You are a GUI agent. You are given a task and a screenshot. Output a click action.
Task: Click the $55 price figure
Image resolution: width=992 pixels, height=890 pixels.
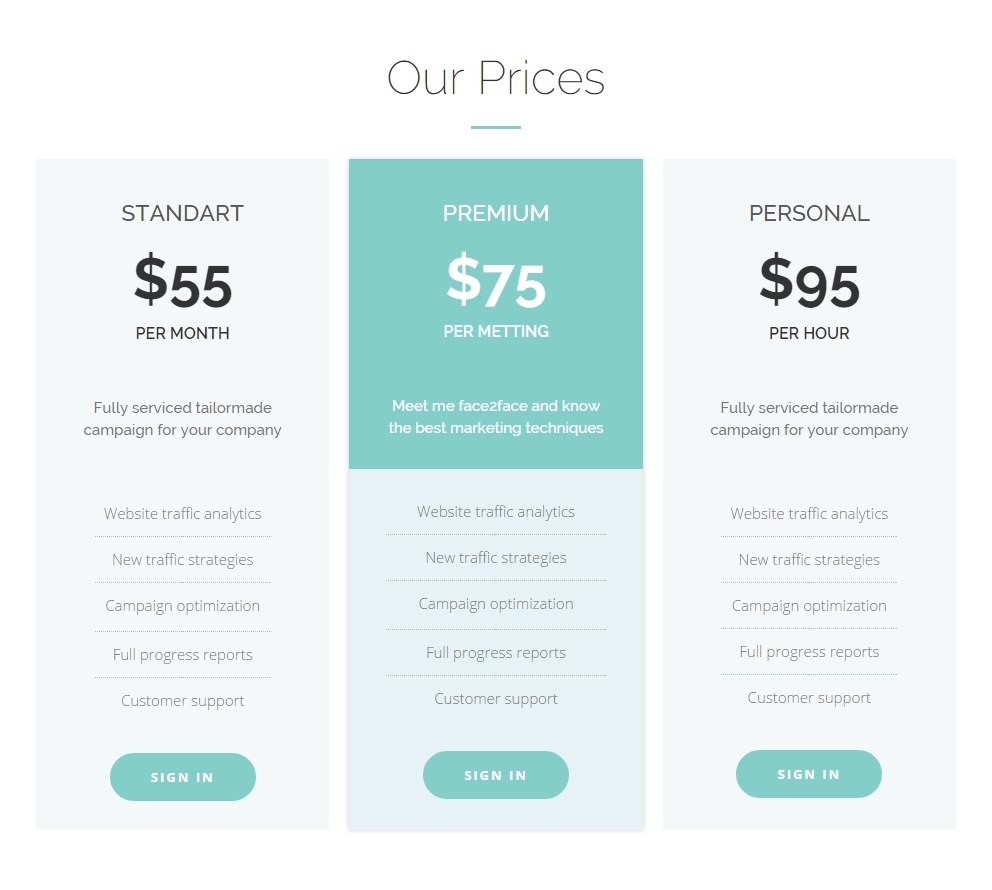tap(183, 282)
